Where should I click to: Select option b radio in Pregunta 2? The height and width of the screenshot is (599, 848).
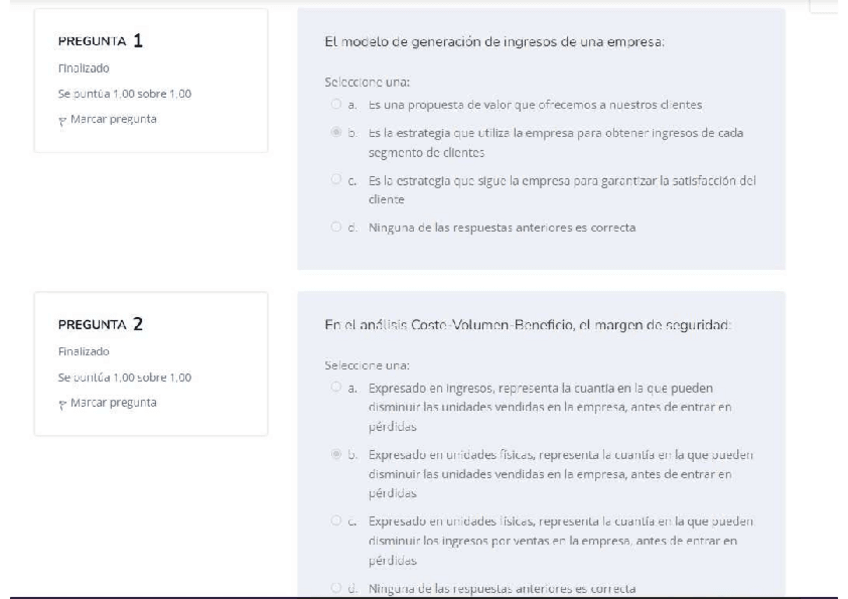coord(336,454)
